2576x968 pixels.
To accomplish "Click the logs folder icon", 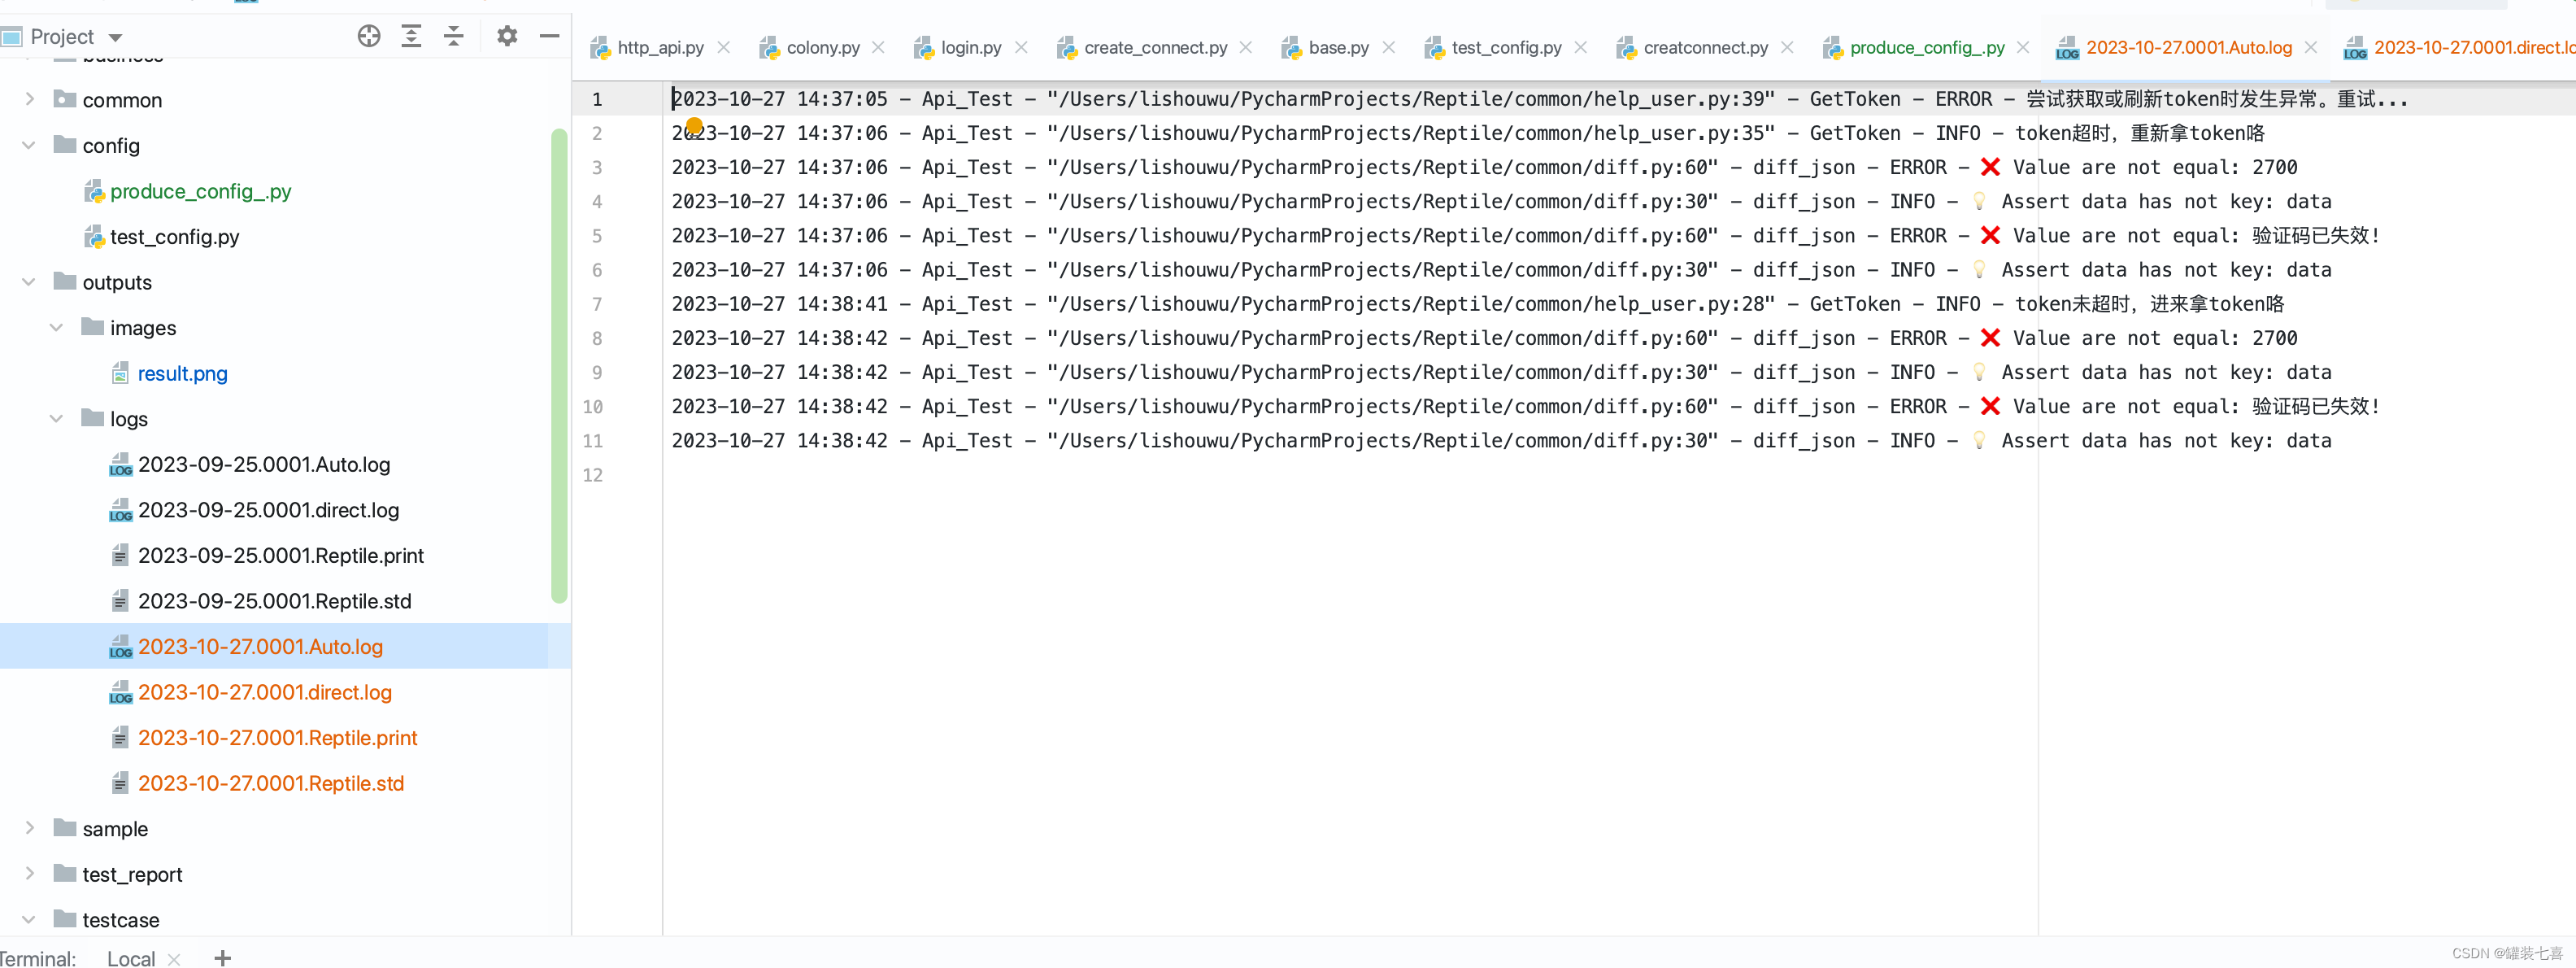I will 93,417.
